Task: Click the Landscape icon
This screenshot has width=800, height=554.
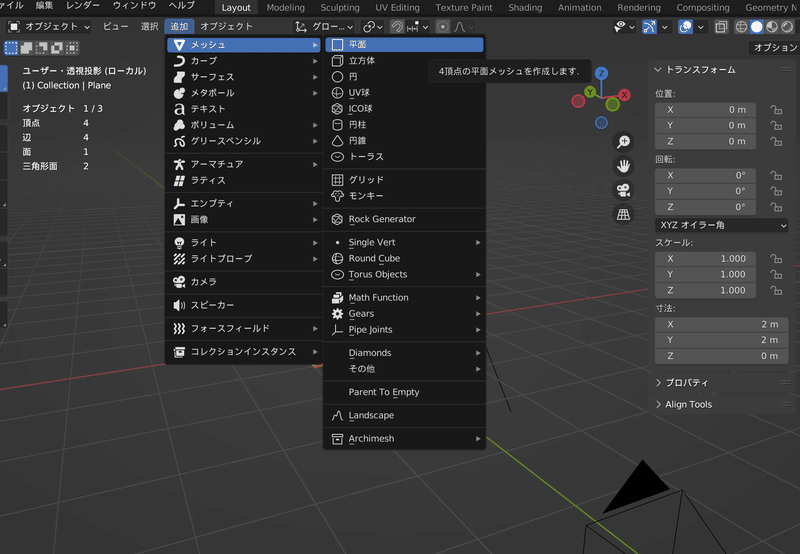Action: coord(337,416)
